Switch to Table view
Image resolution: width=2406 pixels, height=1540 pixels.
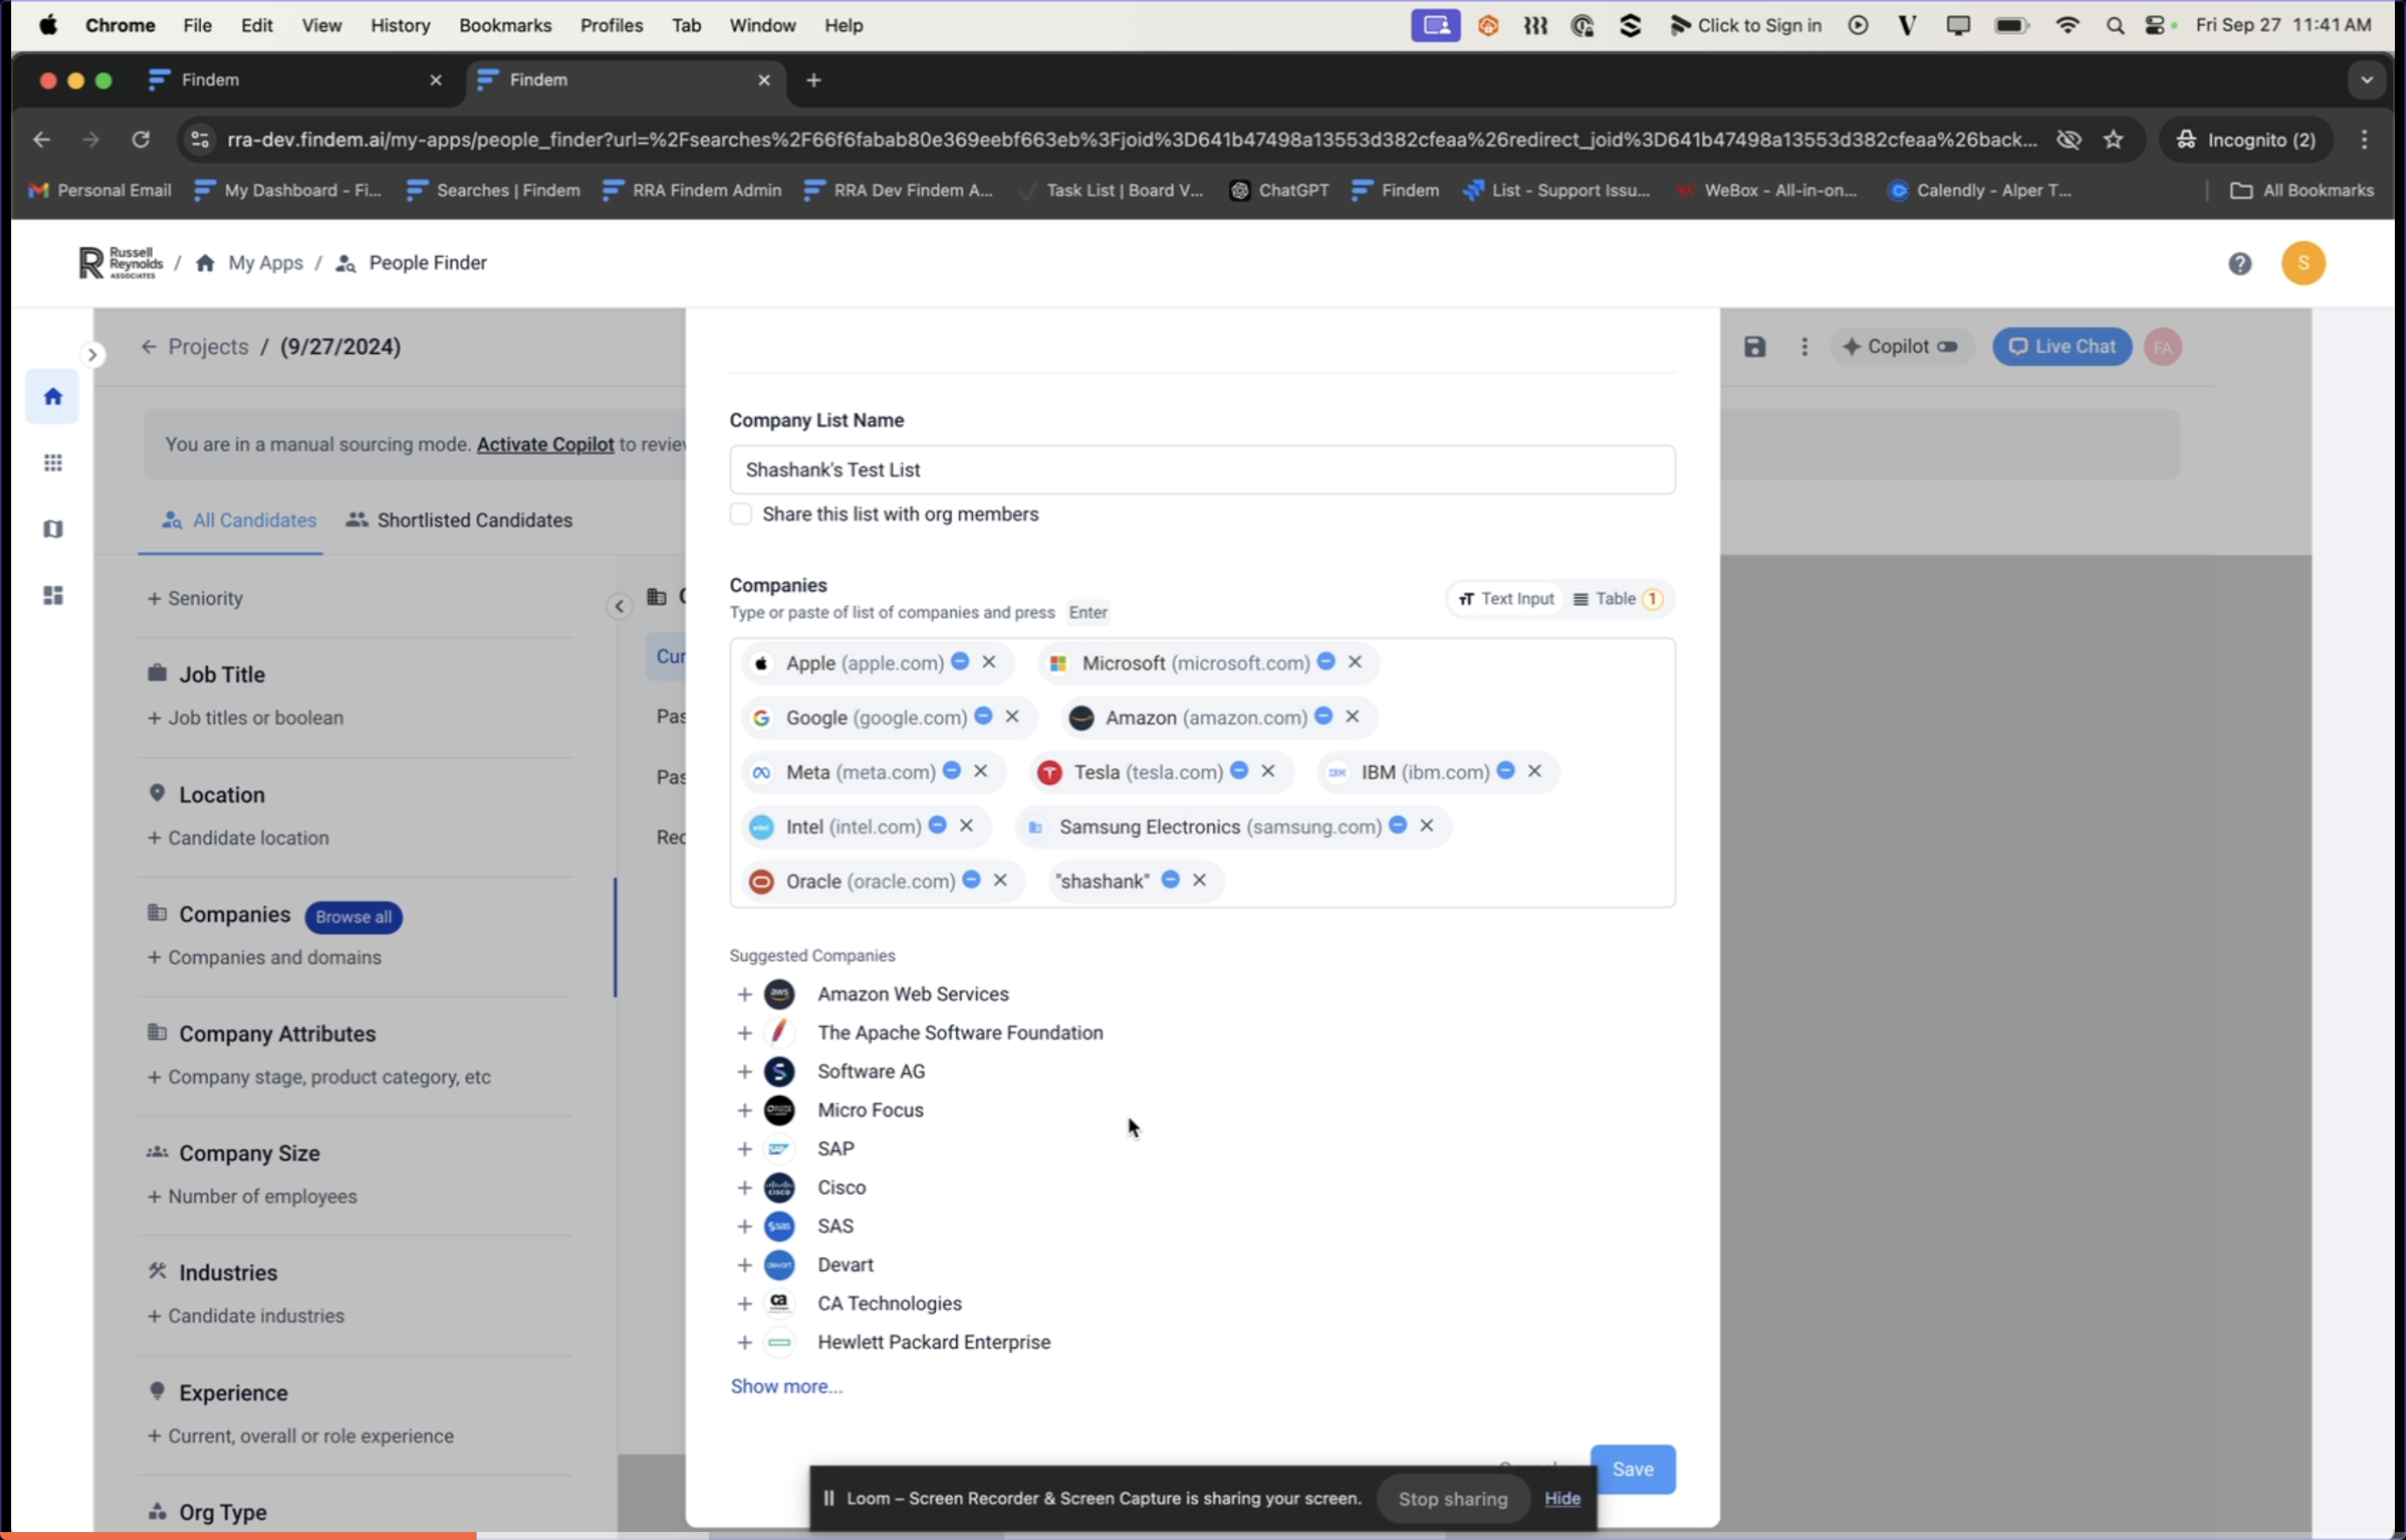[1617, 598]
